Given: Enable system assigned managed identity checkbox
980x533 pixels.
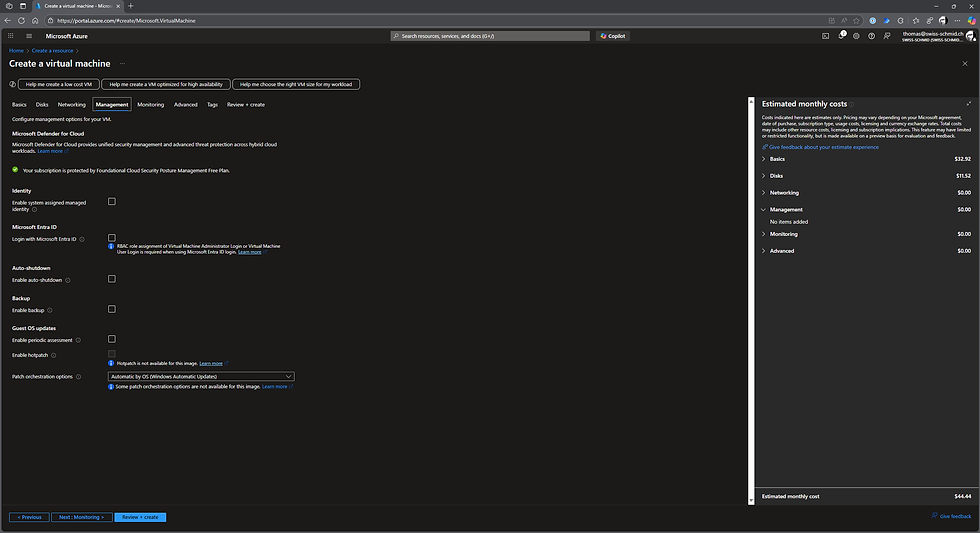Looking at the screenshot, I should pos(112,202).
